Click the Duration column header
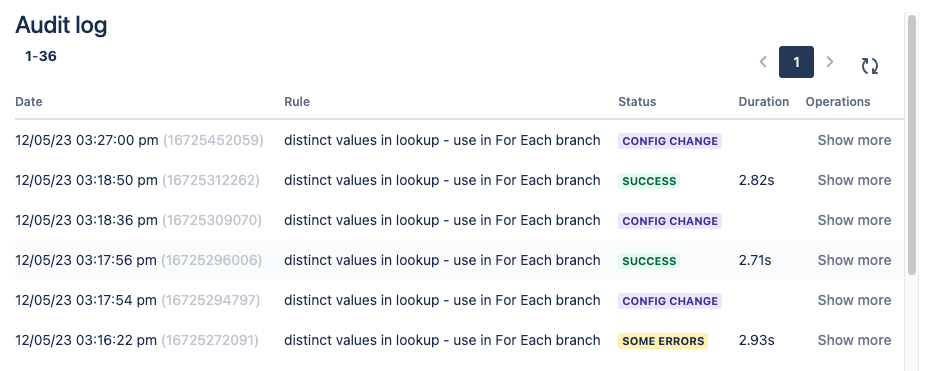Viewport: 931px width, 371px height. click(764, 102)
